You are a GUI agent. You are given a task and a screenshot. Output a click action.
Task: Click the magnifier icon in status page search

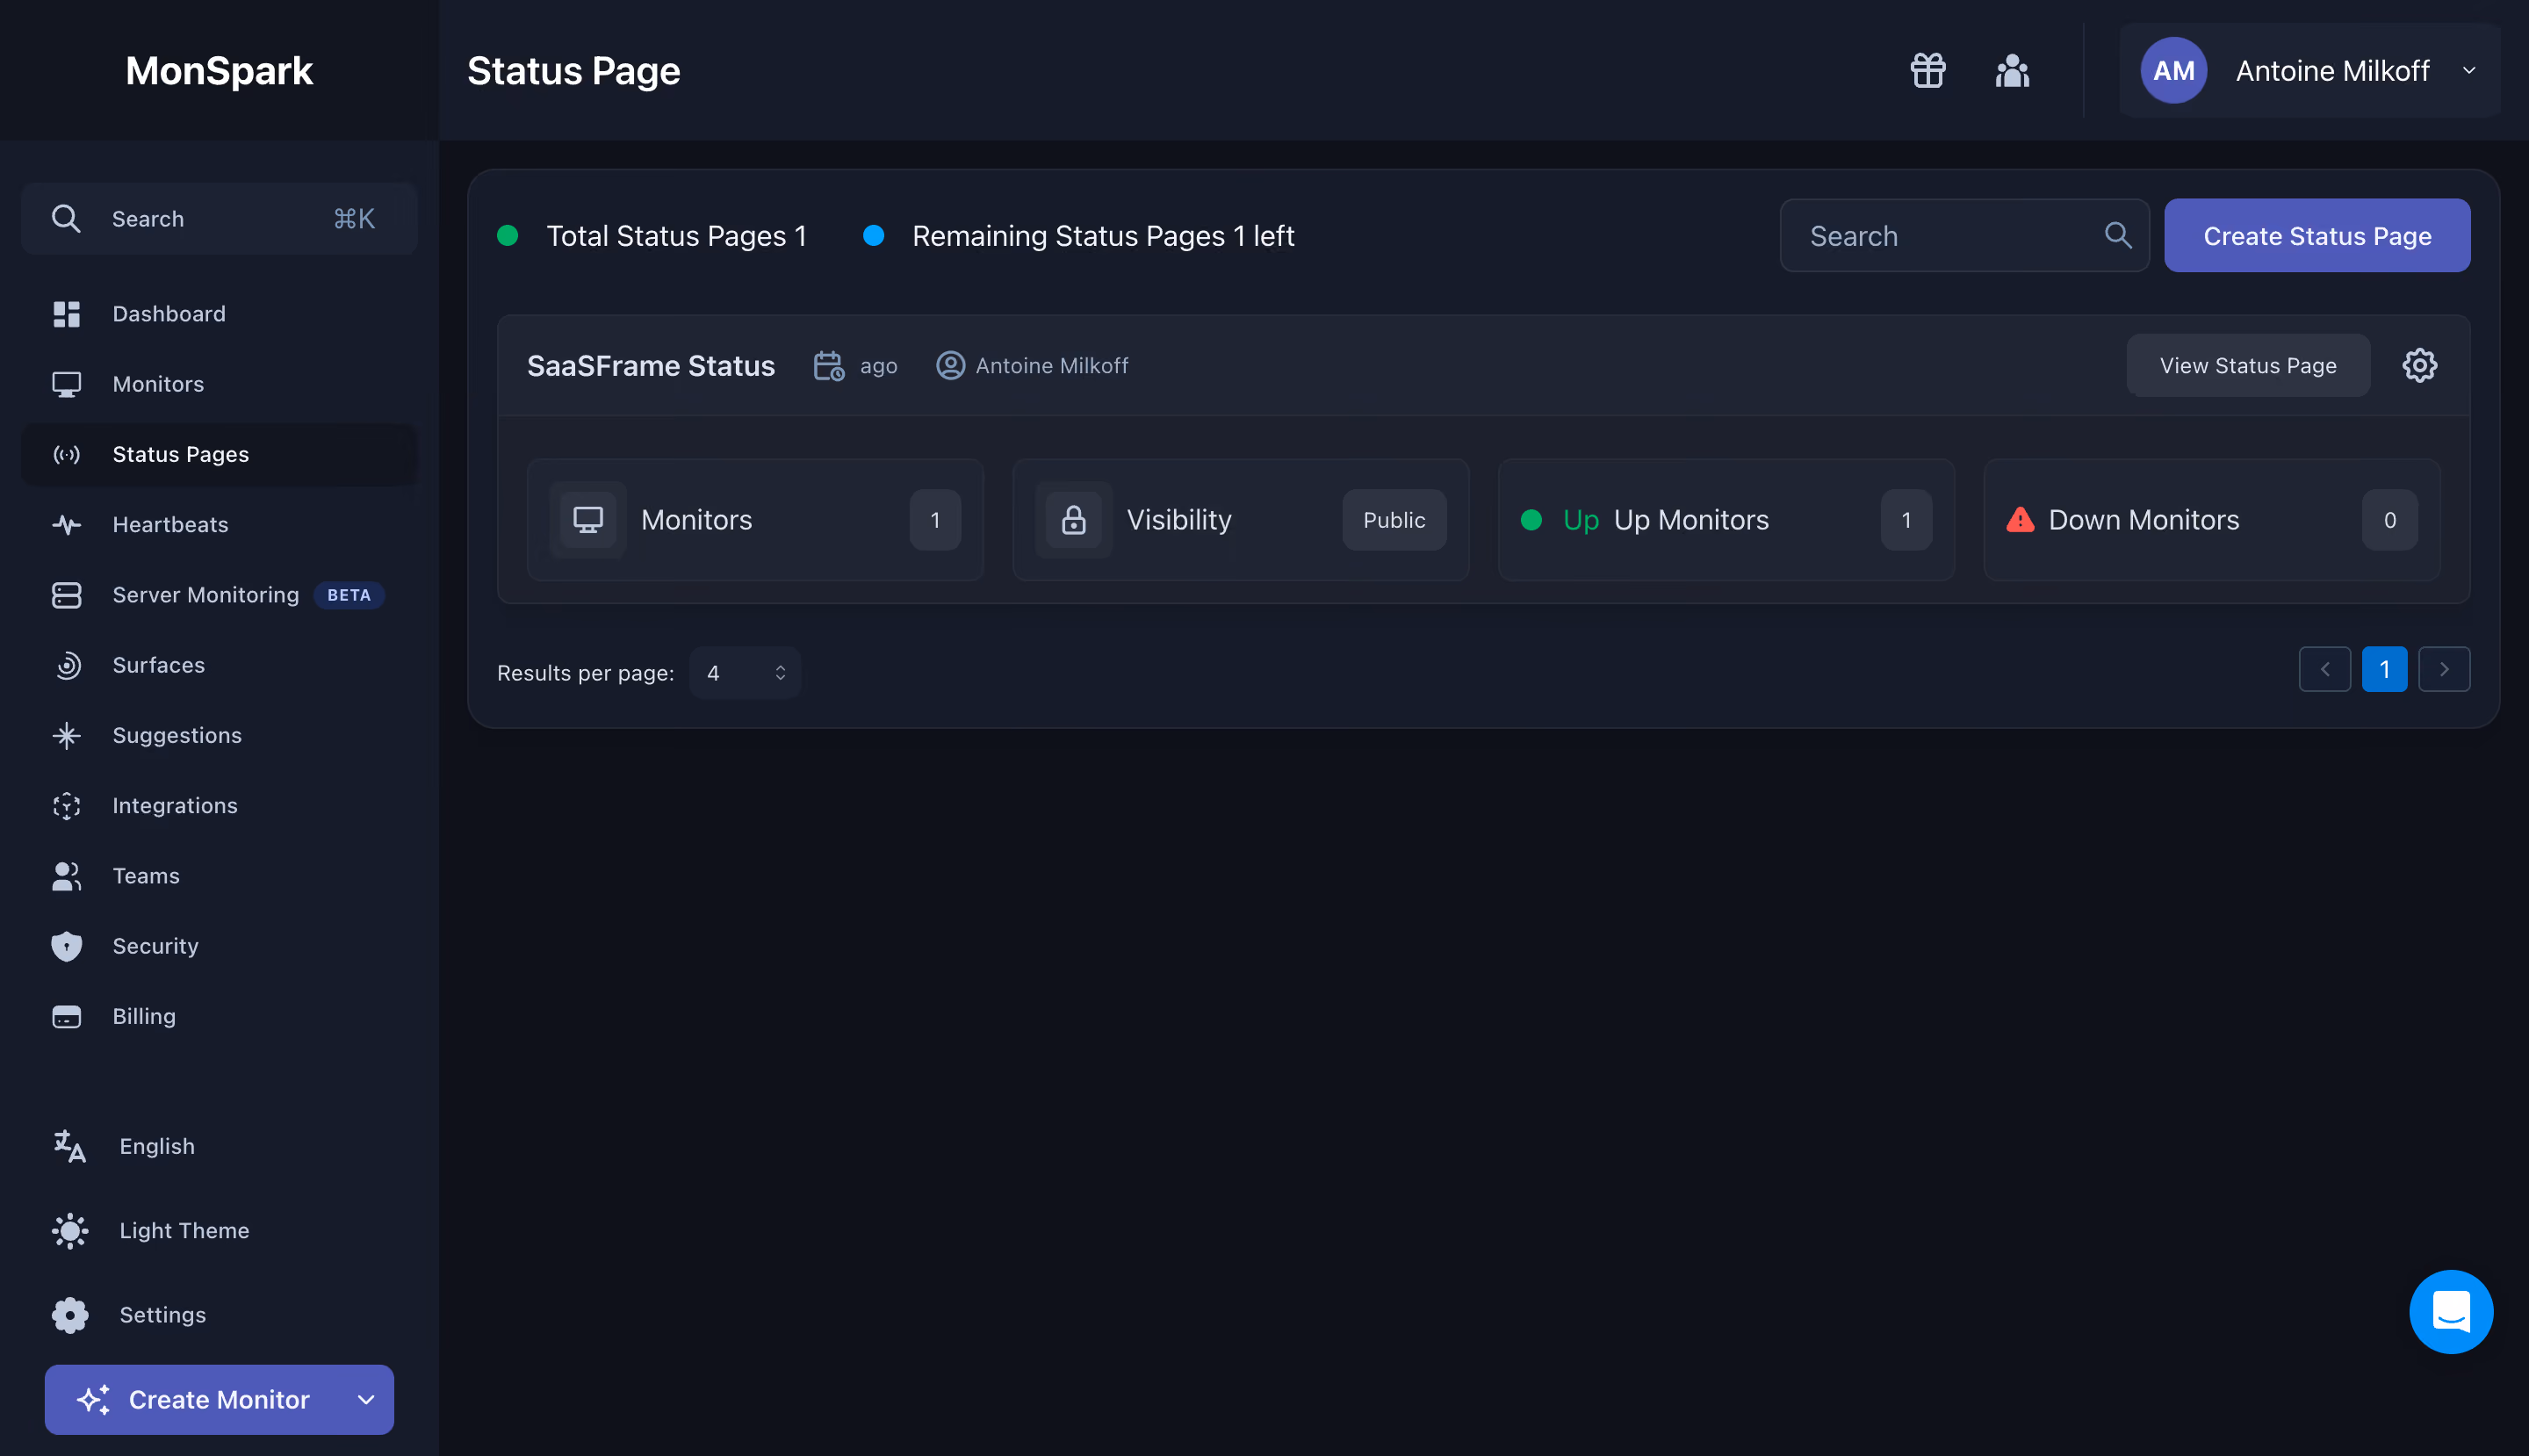[x=2118, y=235]
